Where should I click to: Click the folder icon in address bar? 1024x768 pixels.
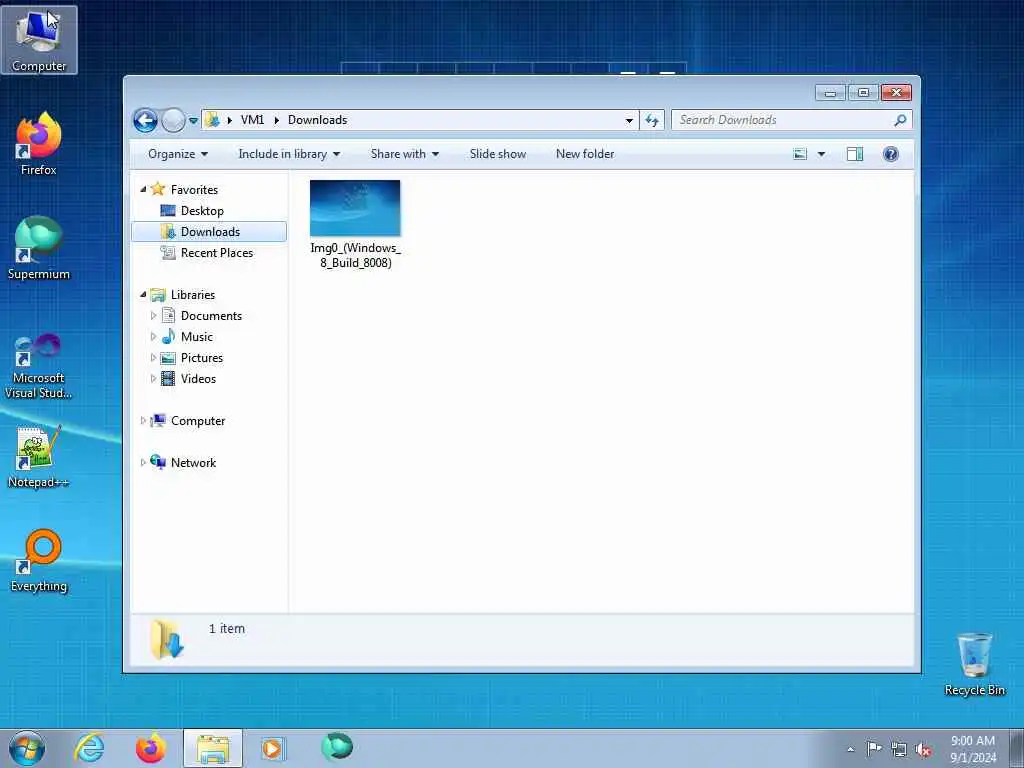[x=212, y=120]
